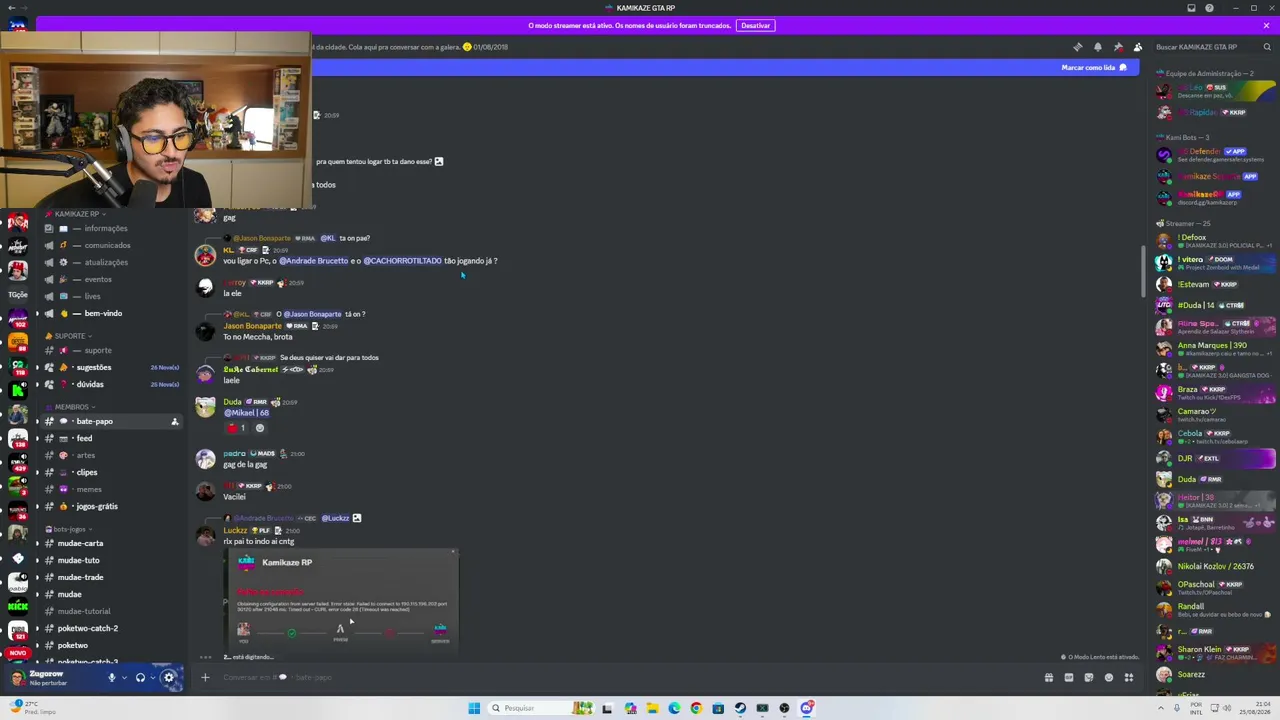The width and height of the screenshot is (1280, 720).
Task: Open the GIF picker
Action: click(x=1068, y=678)
